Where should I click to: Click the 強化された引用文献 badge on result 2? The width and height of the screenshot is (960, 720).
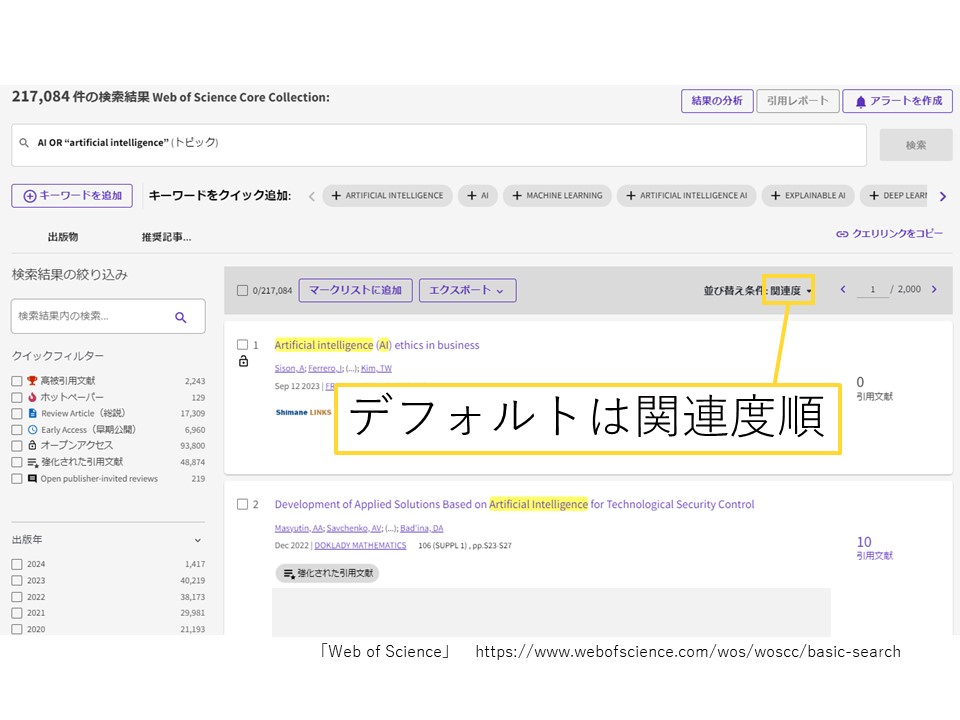(328, 574)
